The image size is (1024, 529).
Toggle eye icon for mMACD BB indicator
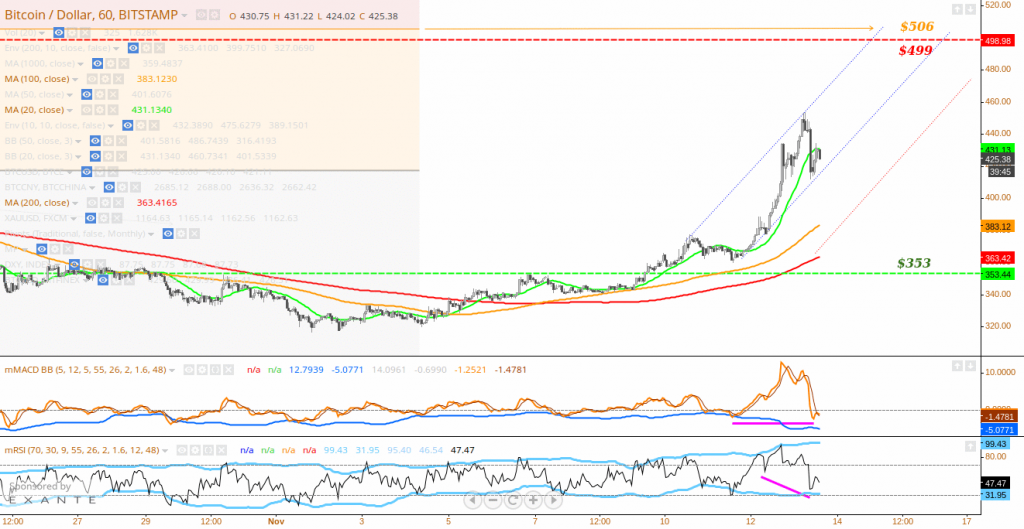tap(189, 370)
